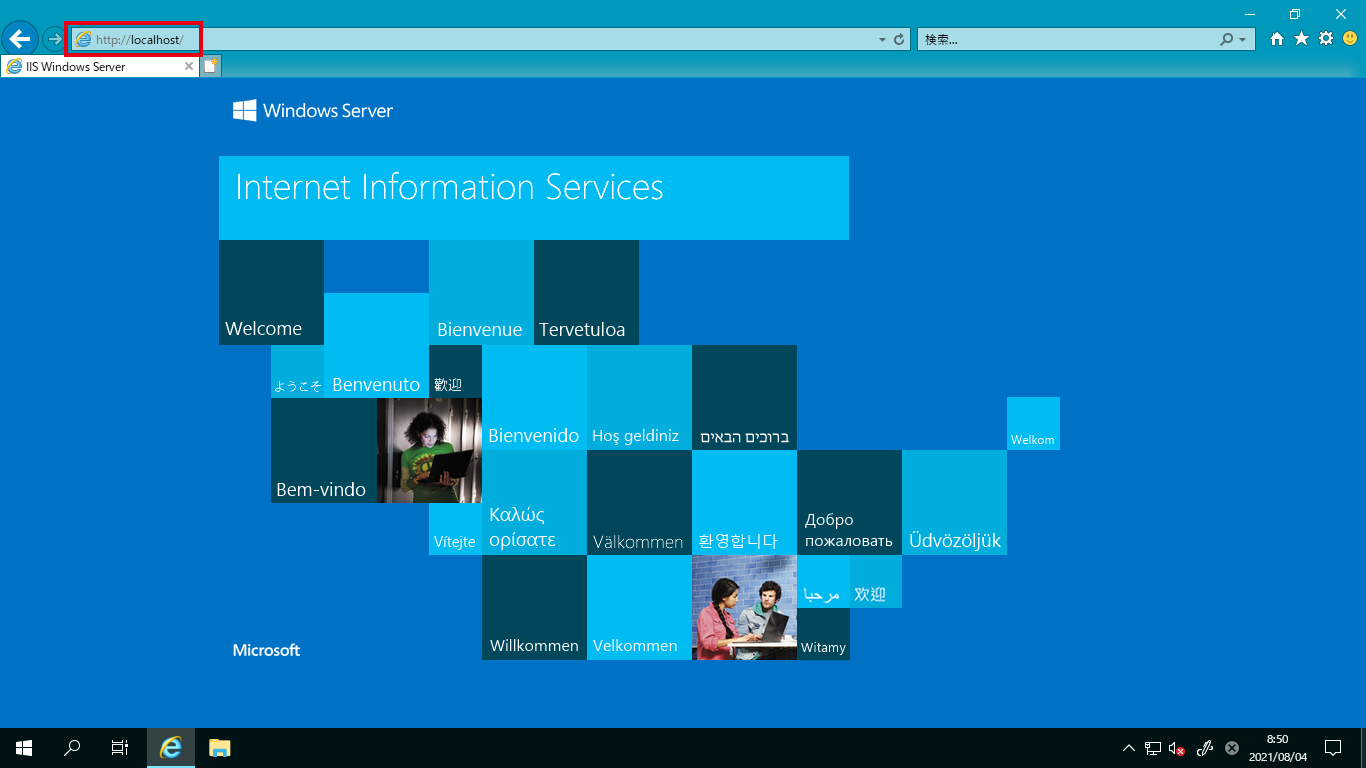Click the tray icon with X circle
The image size is (1366, 768).
pos(1232,747)
